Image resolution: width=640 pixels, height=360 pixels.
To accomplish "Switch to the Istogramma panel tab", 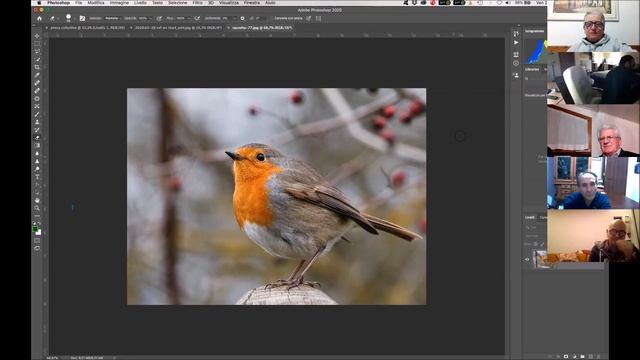I will (x=534, y=31).
